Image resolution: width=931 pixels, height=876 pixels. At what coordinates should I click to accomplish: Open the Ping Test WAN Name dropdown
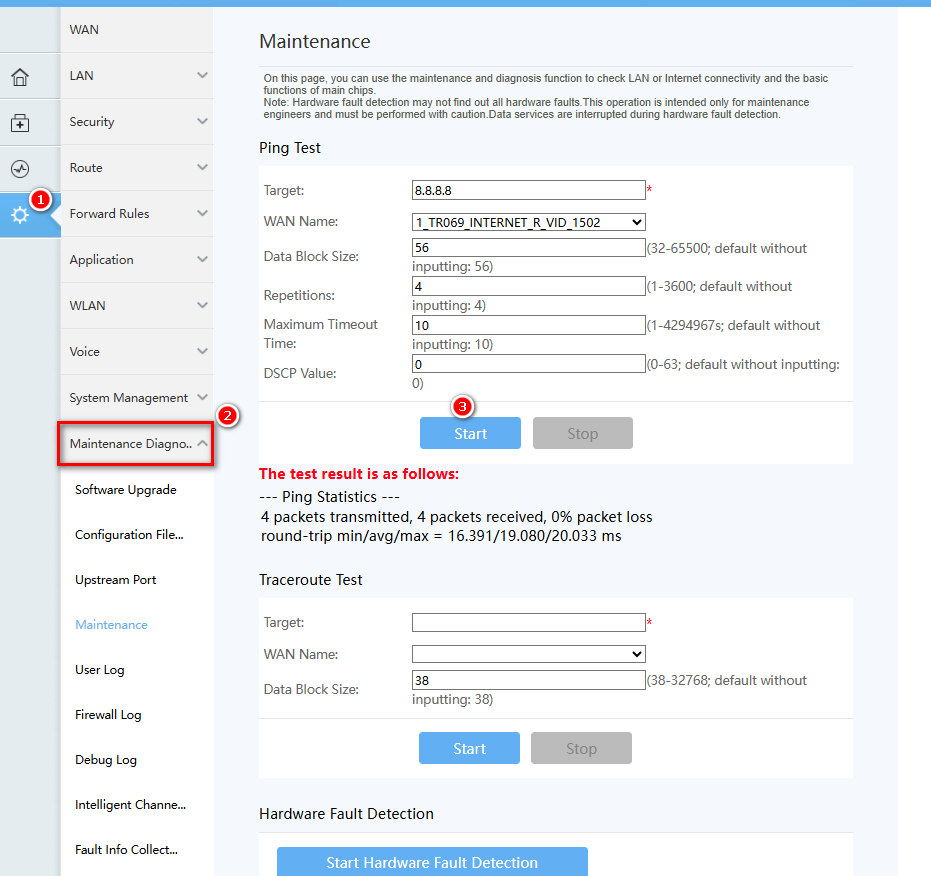coord(528,222)
